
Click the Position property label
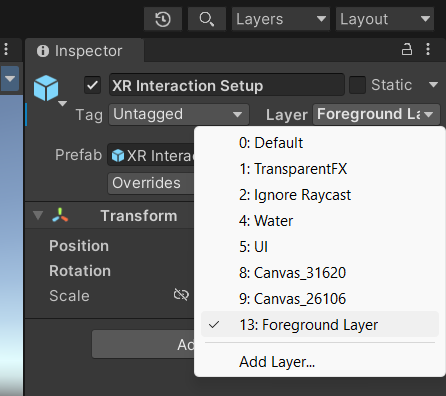tap(79, 246)
